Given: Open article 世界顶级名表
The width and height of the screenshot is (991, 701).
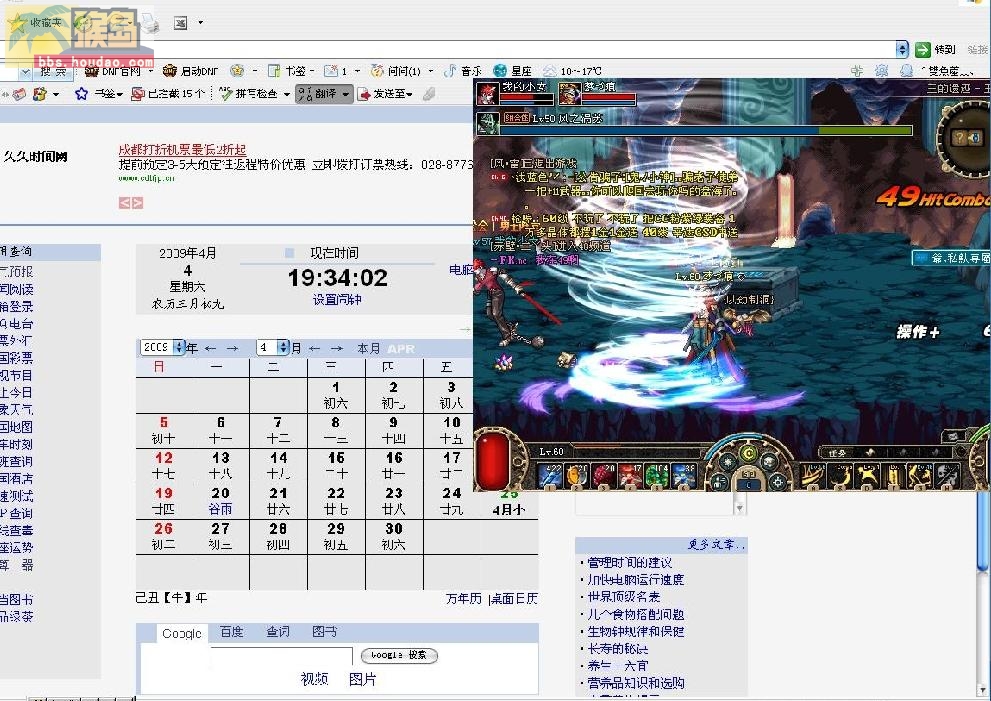Looking at the screenshot, I should [x=624, y=596].
